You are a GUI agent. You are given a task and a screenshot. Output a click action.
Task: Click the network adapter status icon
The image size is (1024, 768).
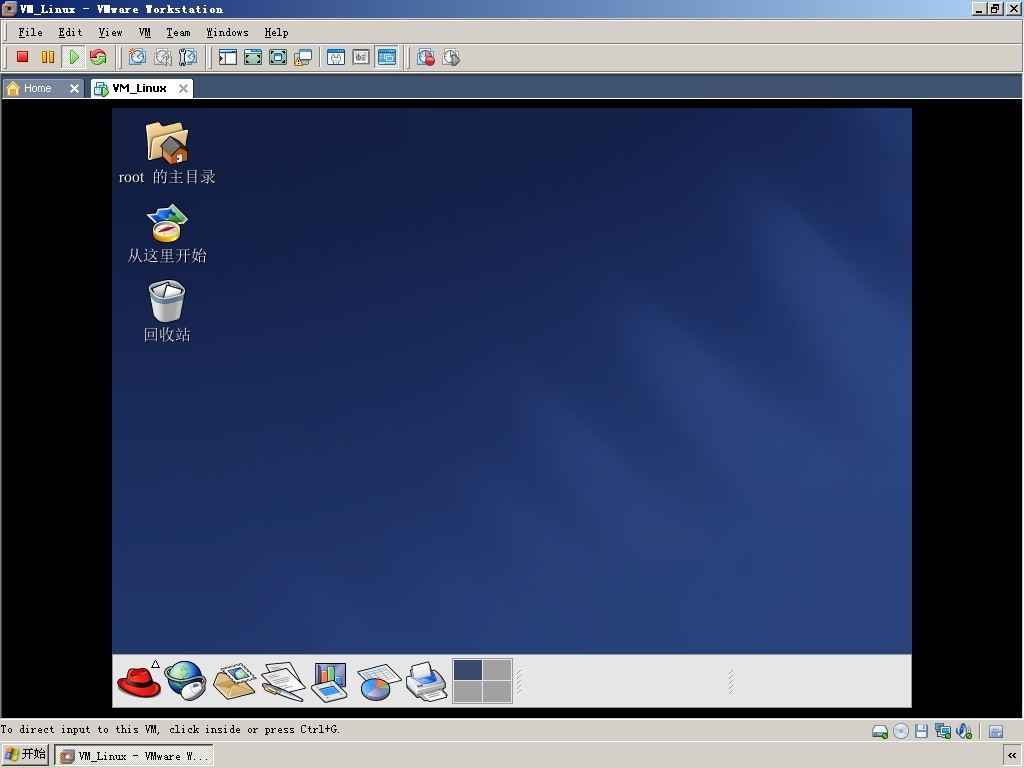942,731
